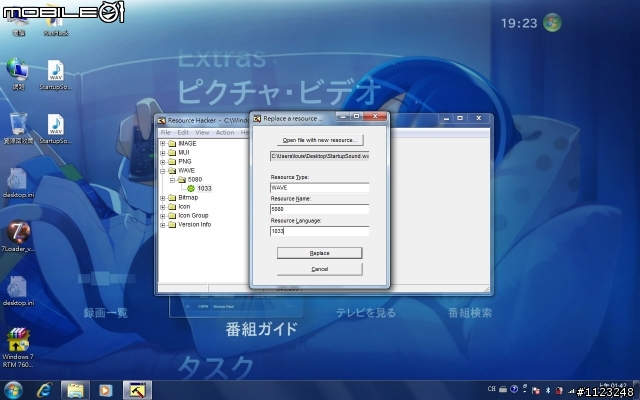
Task: Click the Media Center gadget logo beside 19:23
Action: click(x=552, y=22)
